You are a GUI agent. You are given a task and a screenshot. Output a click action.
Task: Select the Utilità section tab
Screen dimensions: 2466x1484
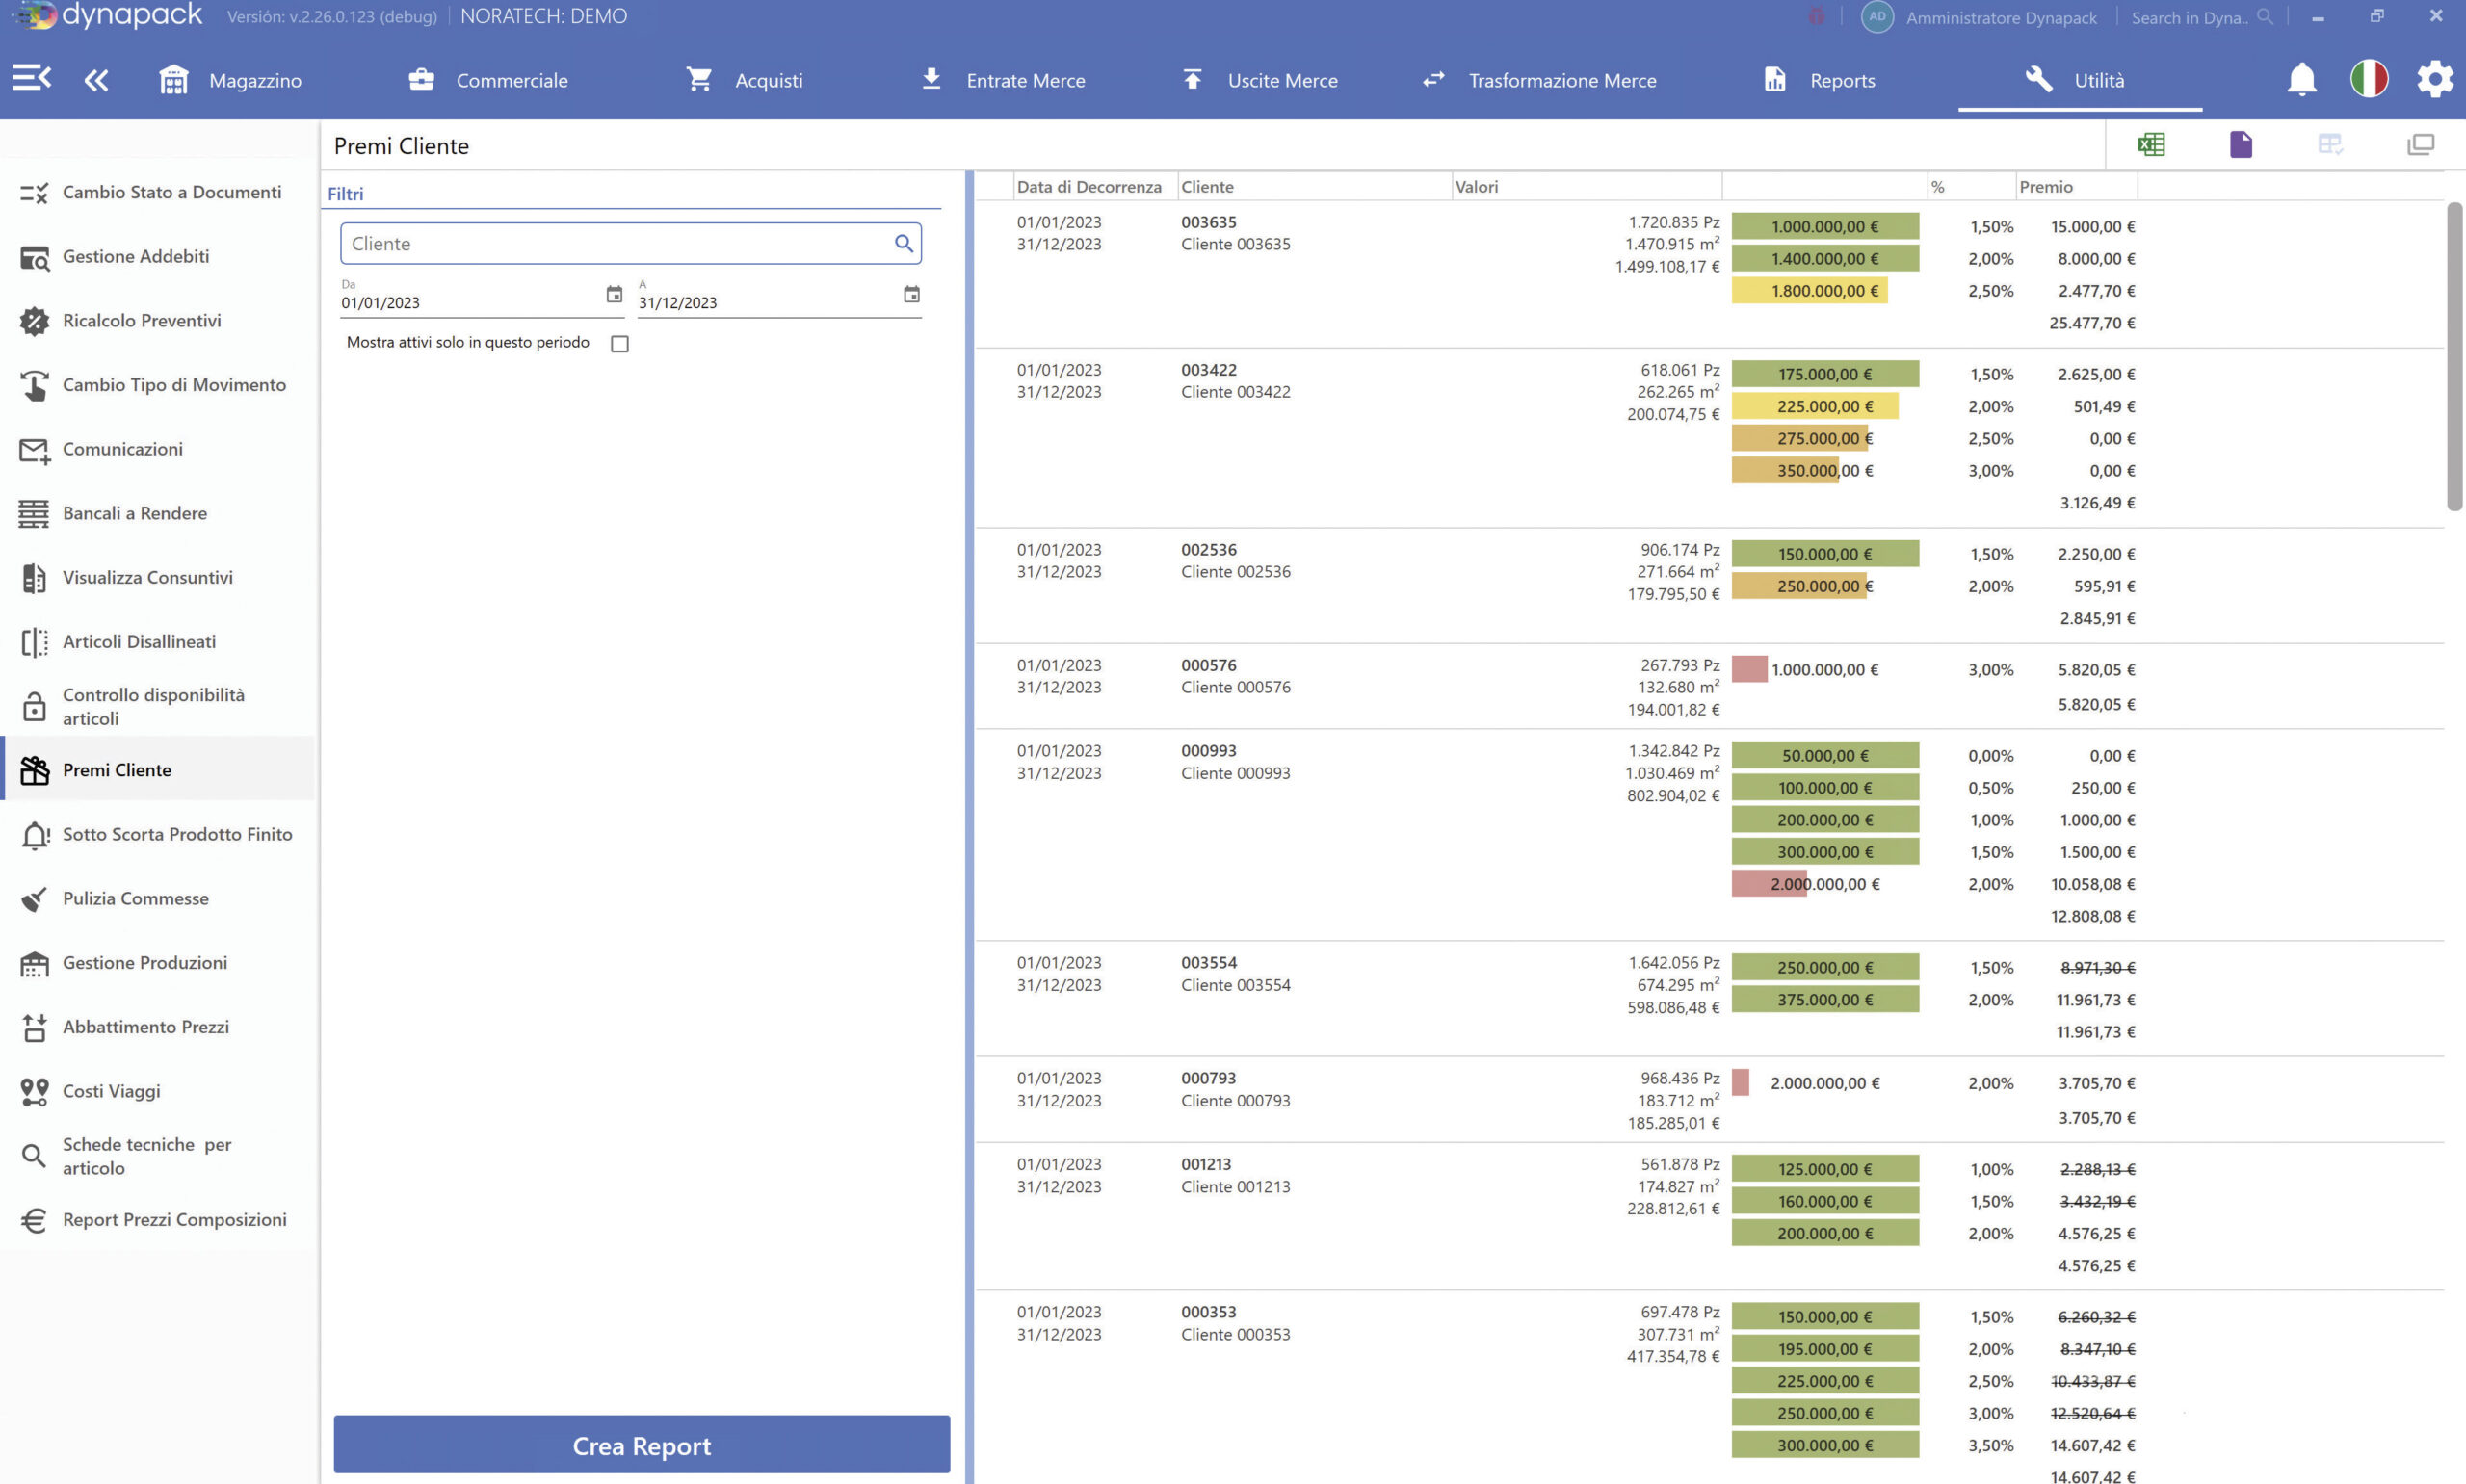tap(2080, 80)
